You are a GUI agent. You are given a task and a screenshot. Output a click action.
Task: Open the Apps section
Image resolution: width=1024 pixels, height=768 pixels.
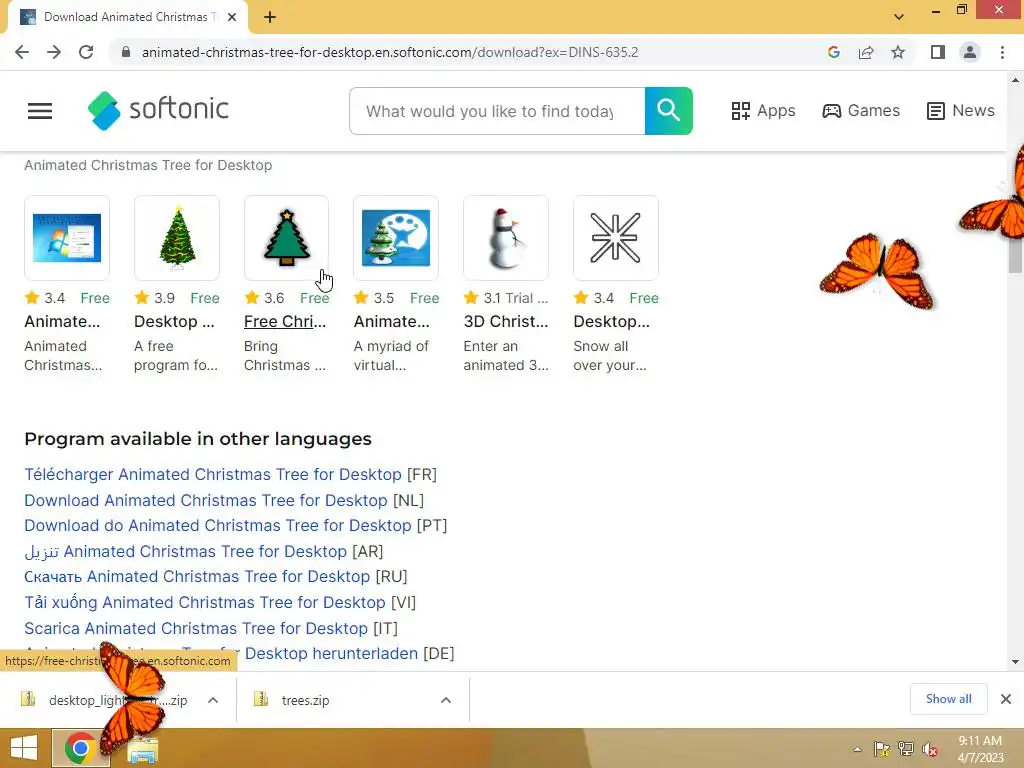coord(763,111)
